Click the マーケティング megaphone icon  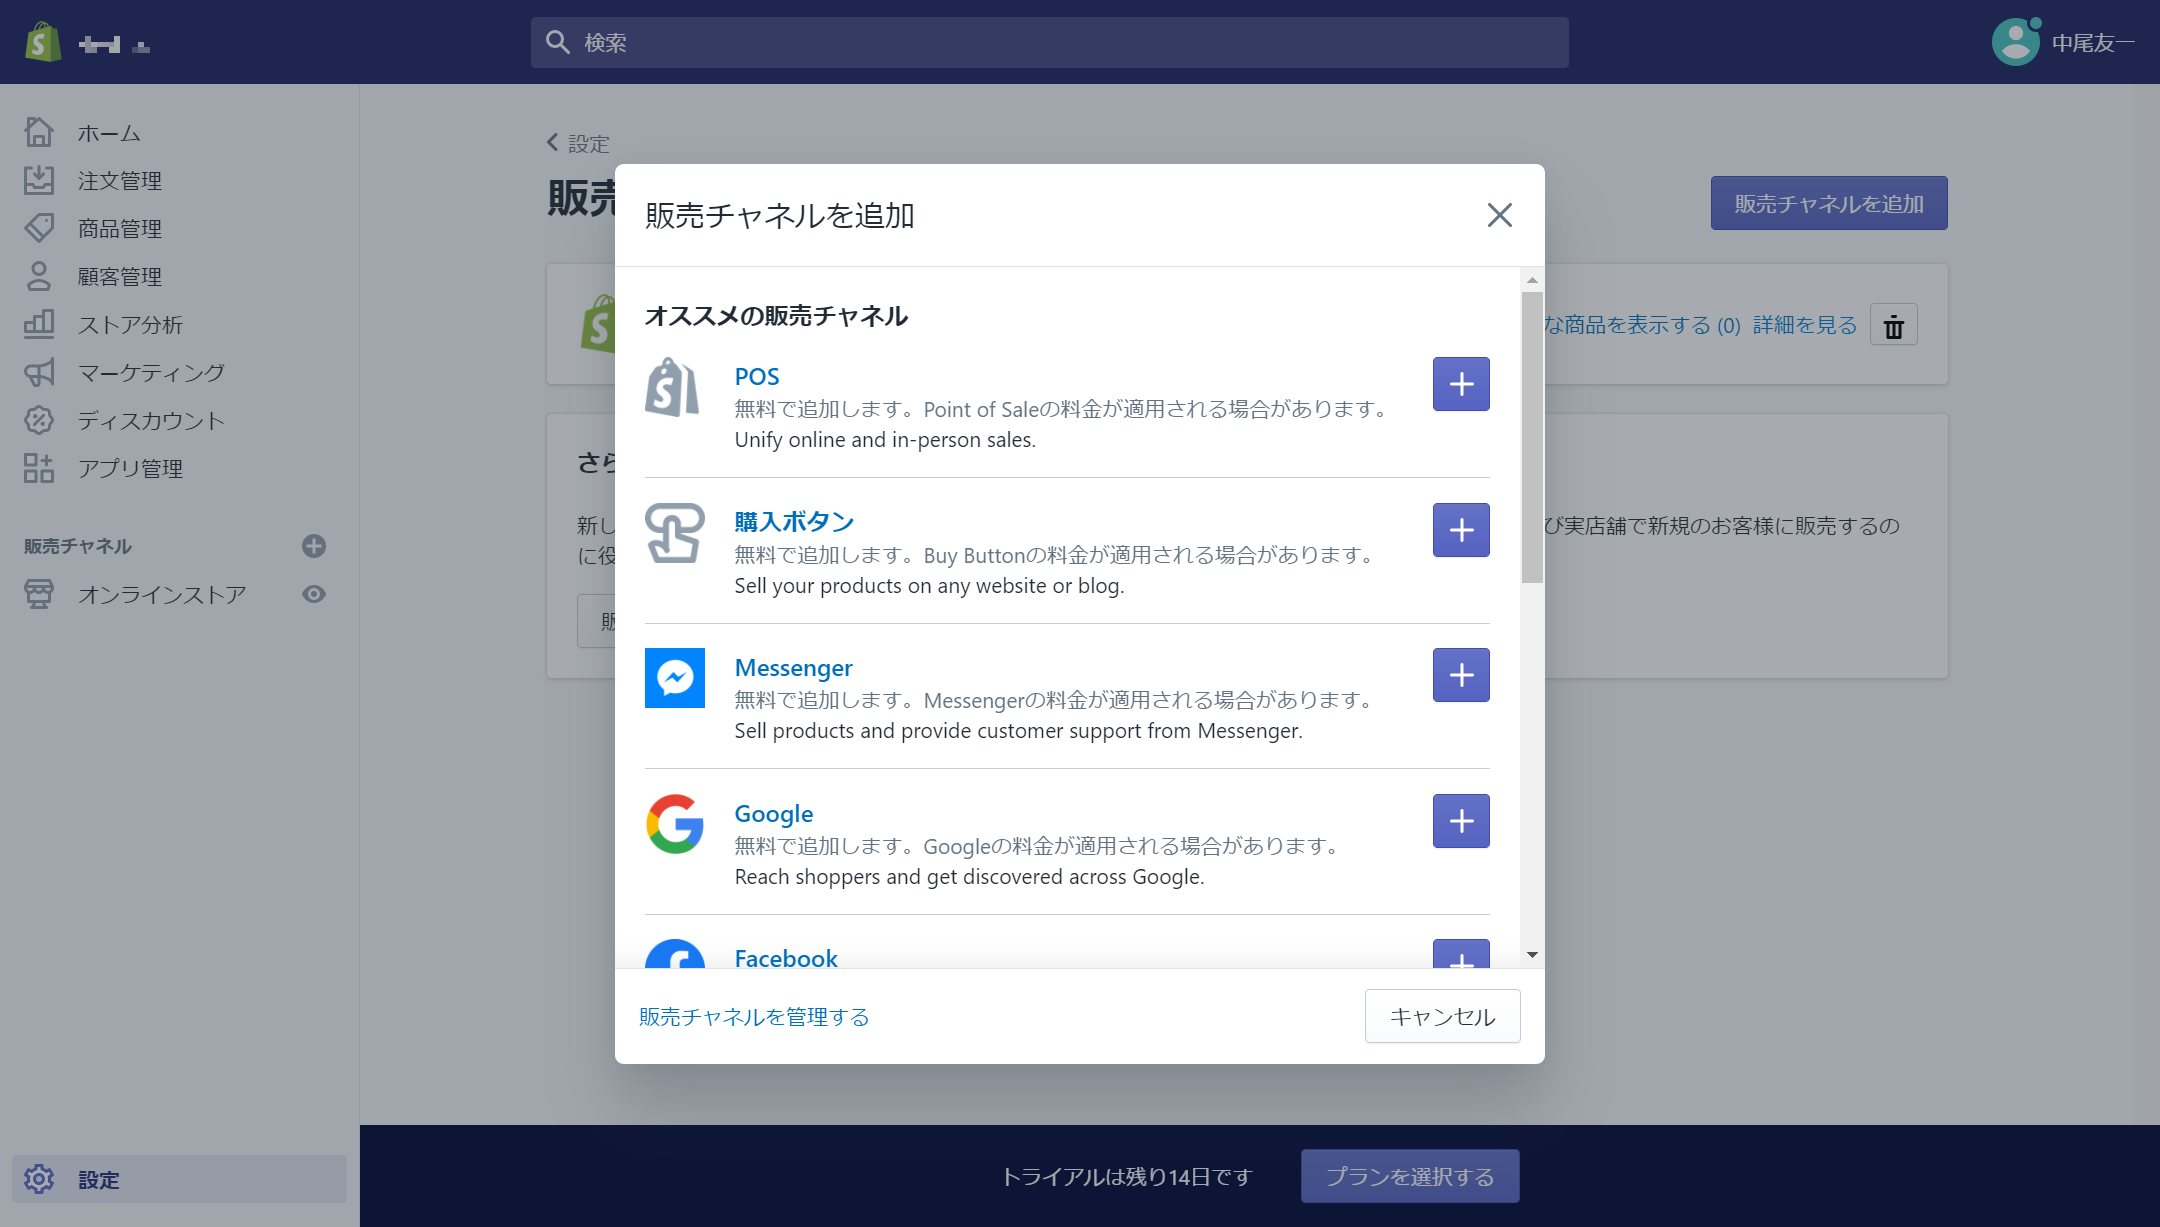click(39, 372)
